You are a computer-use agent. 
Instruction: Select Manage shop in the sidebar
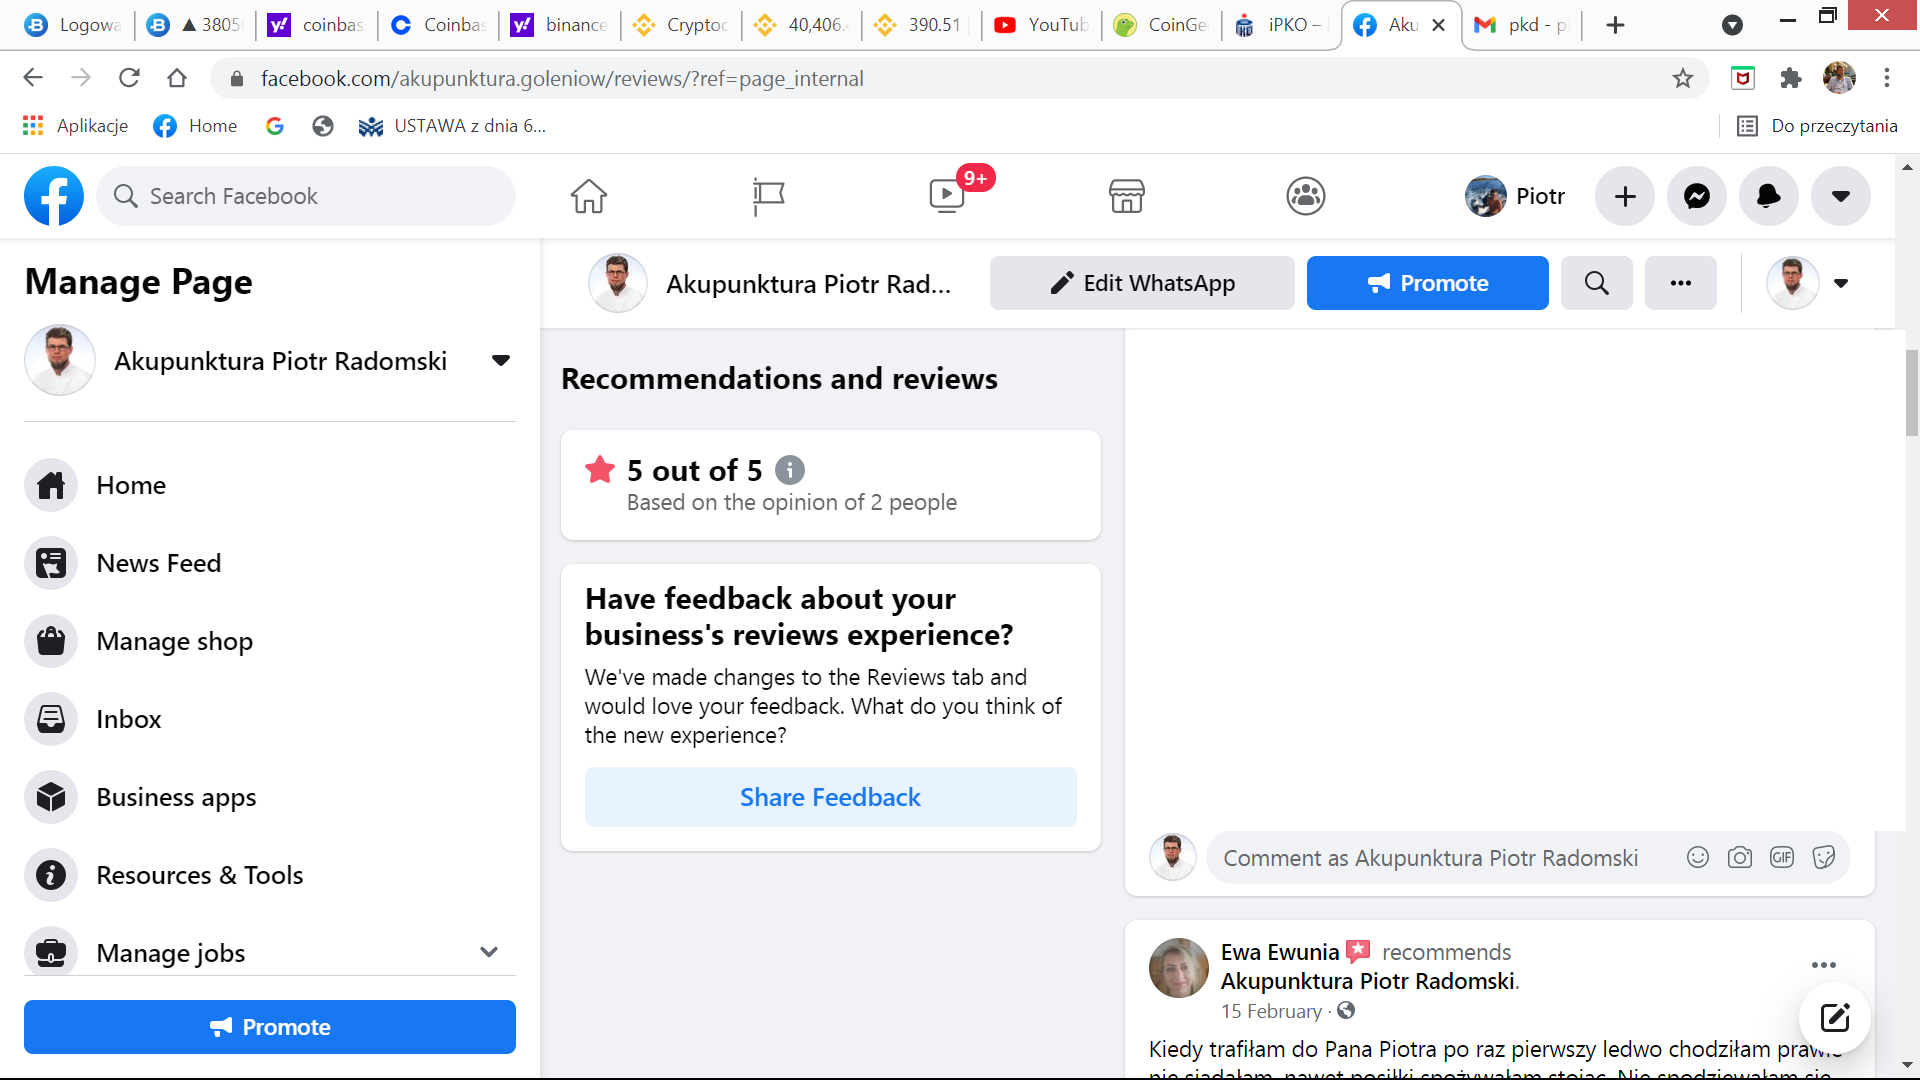270,641
